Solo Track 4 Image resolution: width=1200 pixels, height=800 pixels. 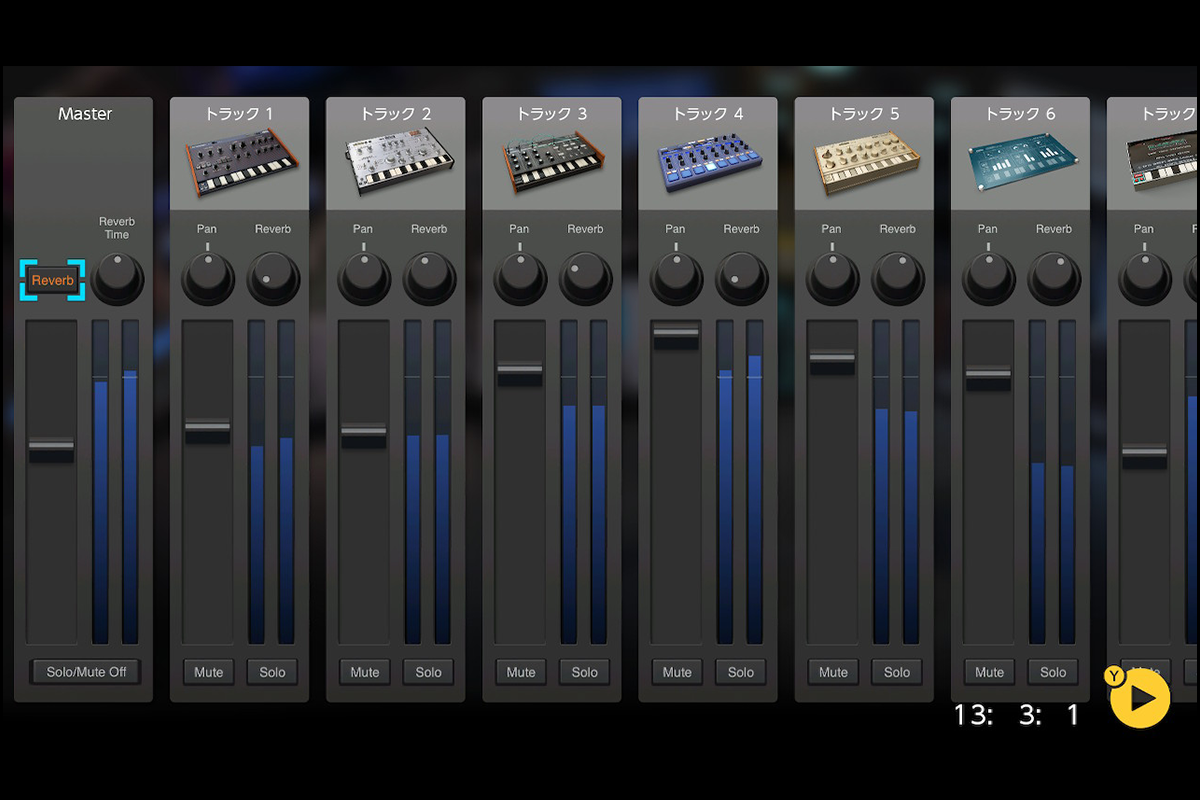point(740,672)
